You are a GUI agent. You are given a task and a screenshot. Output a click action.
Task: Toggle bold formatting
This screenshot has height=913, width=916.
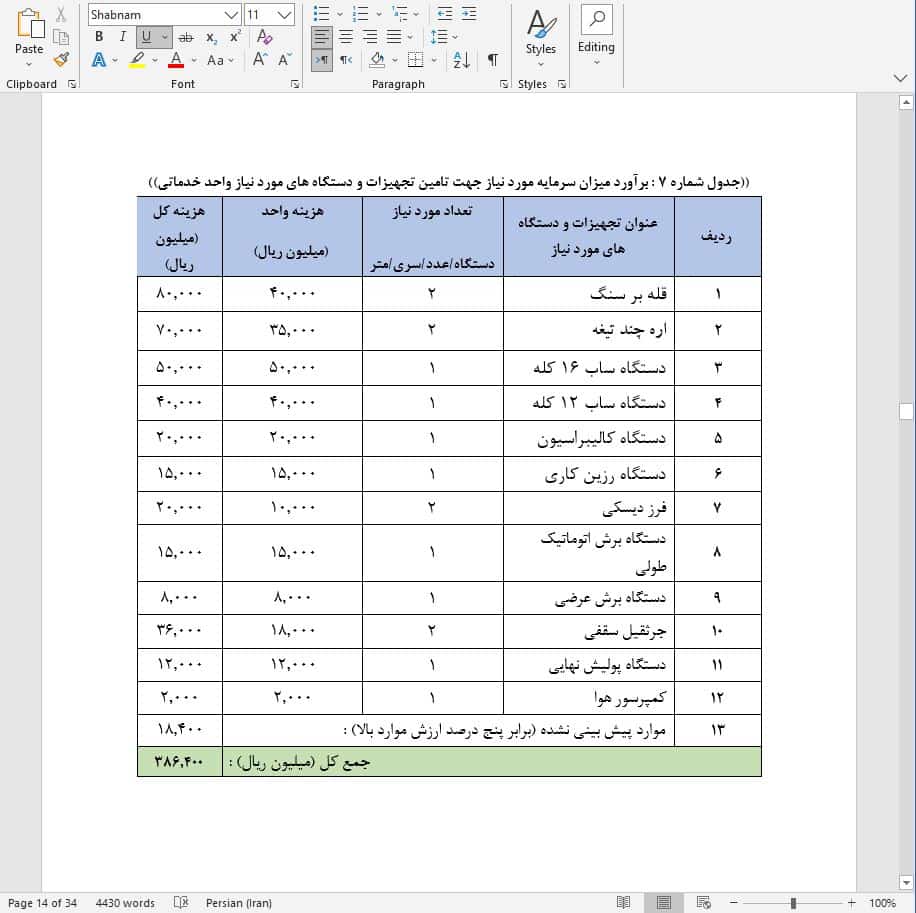[x=98, y=36]
